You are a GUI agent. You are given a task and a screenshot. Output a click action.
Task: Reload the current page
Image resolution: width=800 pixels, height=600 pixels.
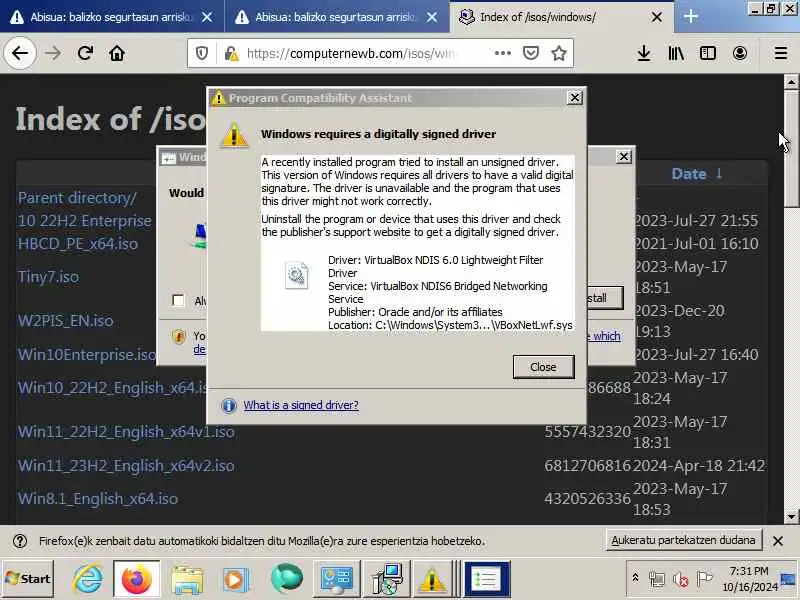point(85,53)
